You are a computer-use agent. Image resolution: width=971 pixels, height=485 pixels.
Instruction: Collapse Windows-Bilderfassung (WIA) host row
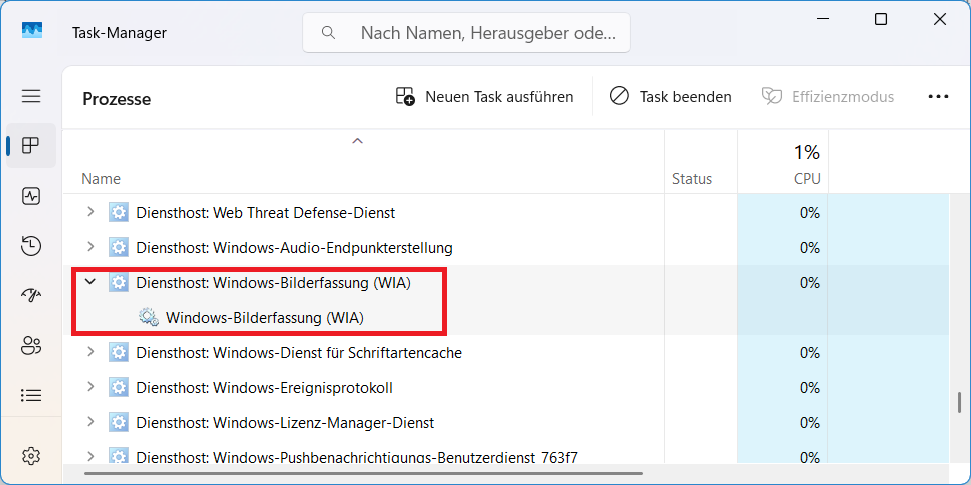point(91,282)
